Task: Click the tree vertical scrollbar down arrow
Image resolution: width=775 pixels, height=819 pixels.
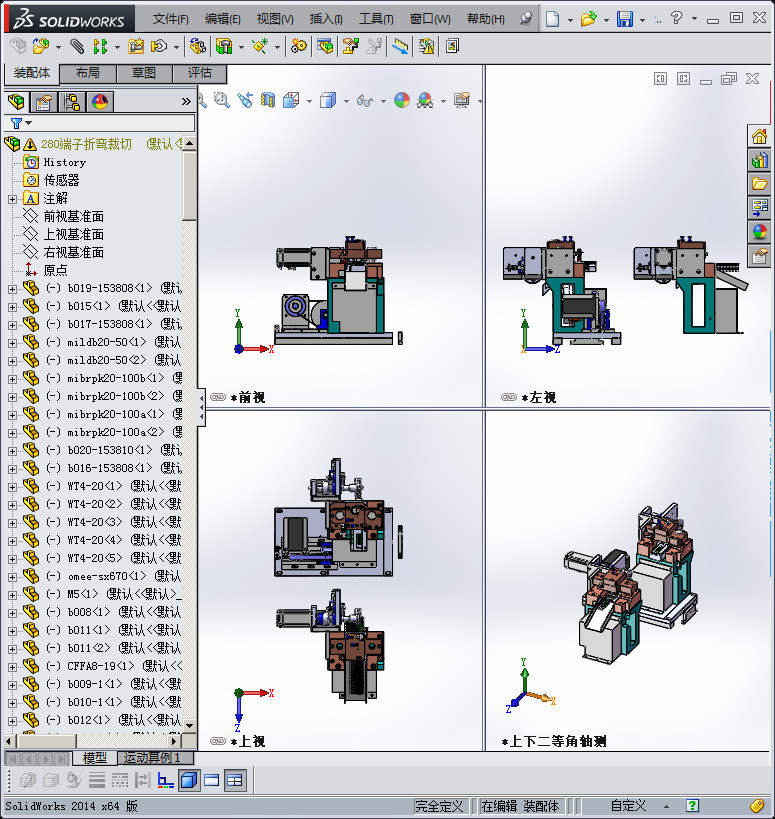Action: (190, 726)
